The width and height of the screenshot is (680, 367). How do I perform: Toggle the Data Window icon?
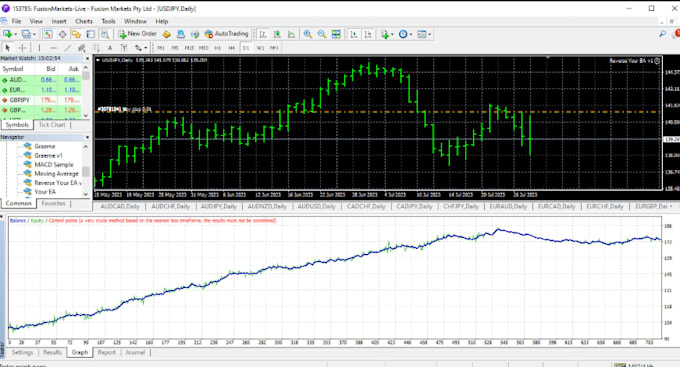(62, 34)
